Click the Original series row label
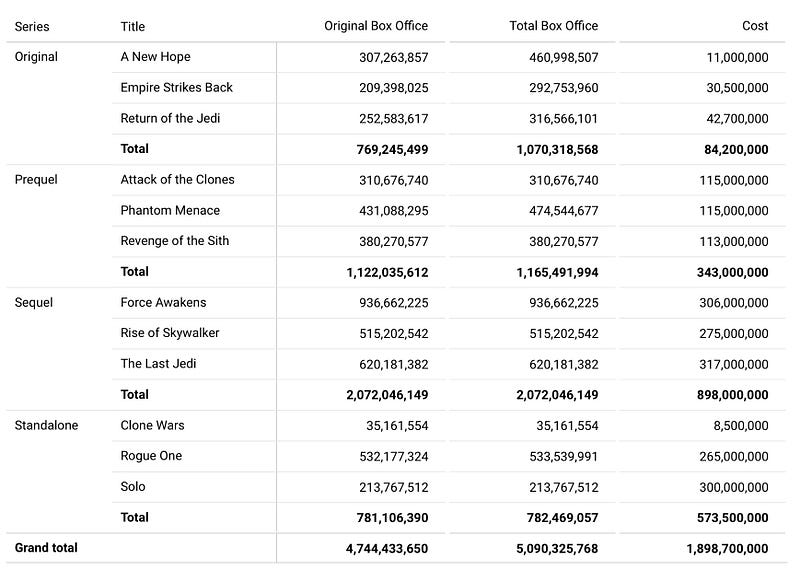This screenshot has width=800, height=571. pyautogui.click(x=36, y=57)
